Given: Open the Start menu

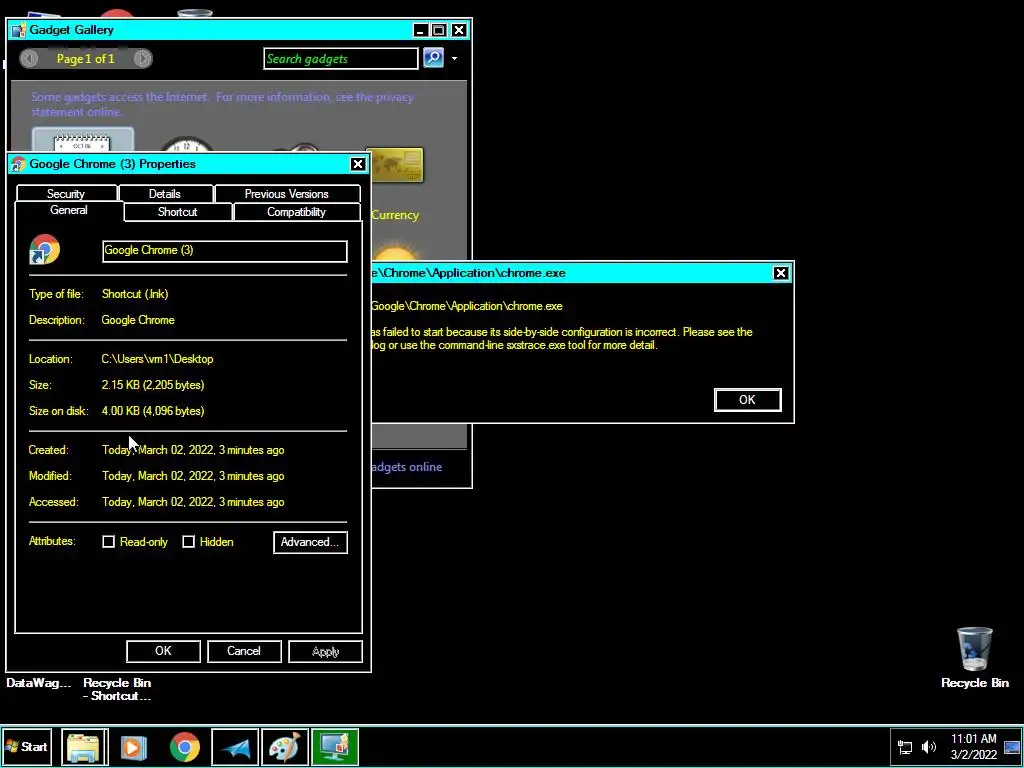Looking at the screenshot, I should click(x=26, y=746).
